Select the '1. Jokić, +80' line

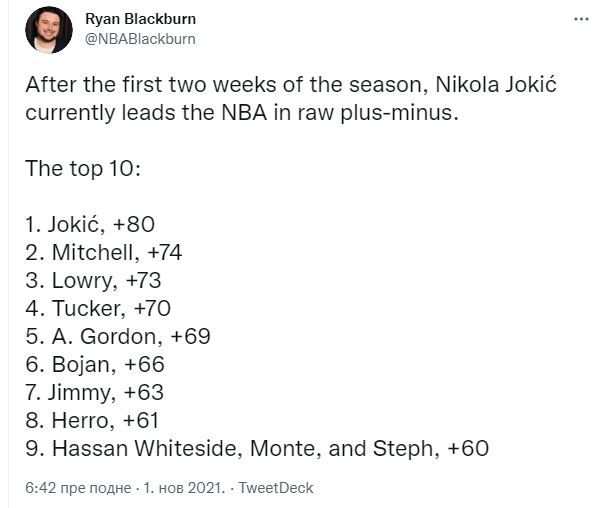[x=90, y=224]
